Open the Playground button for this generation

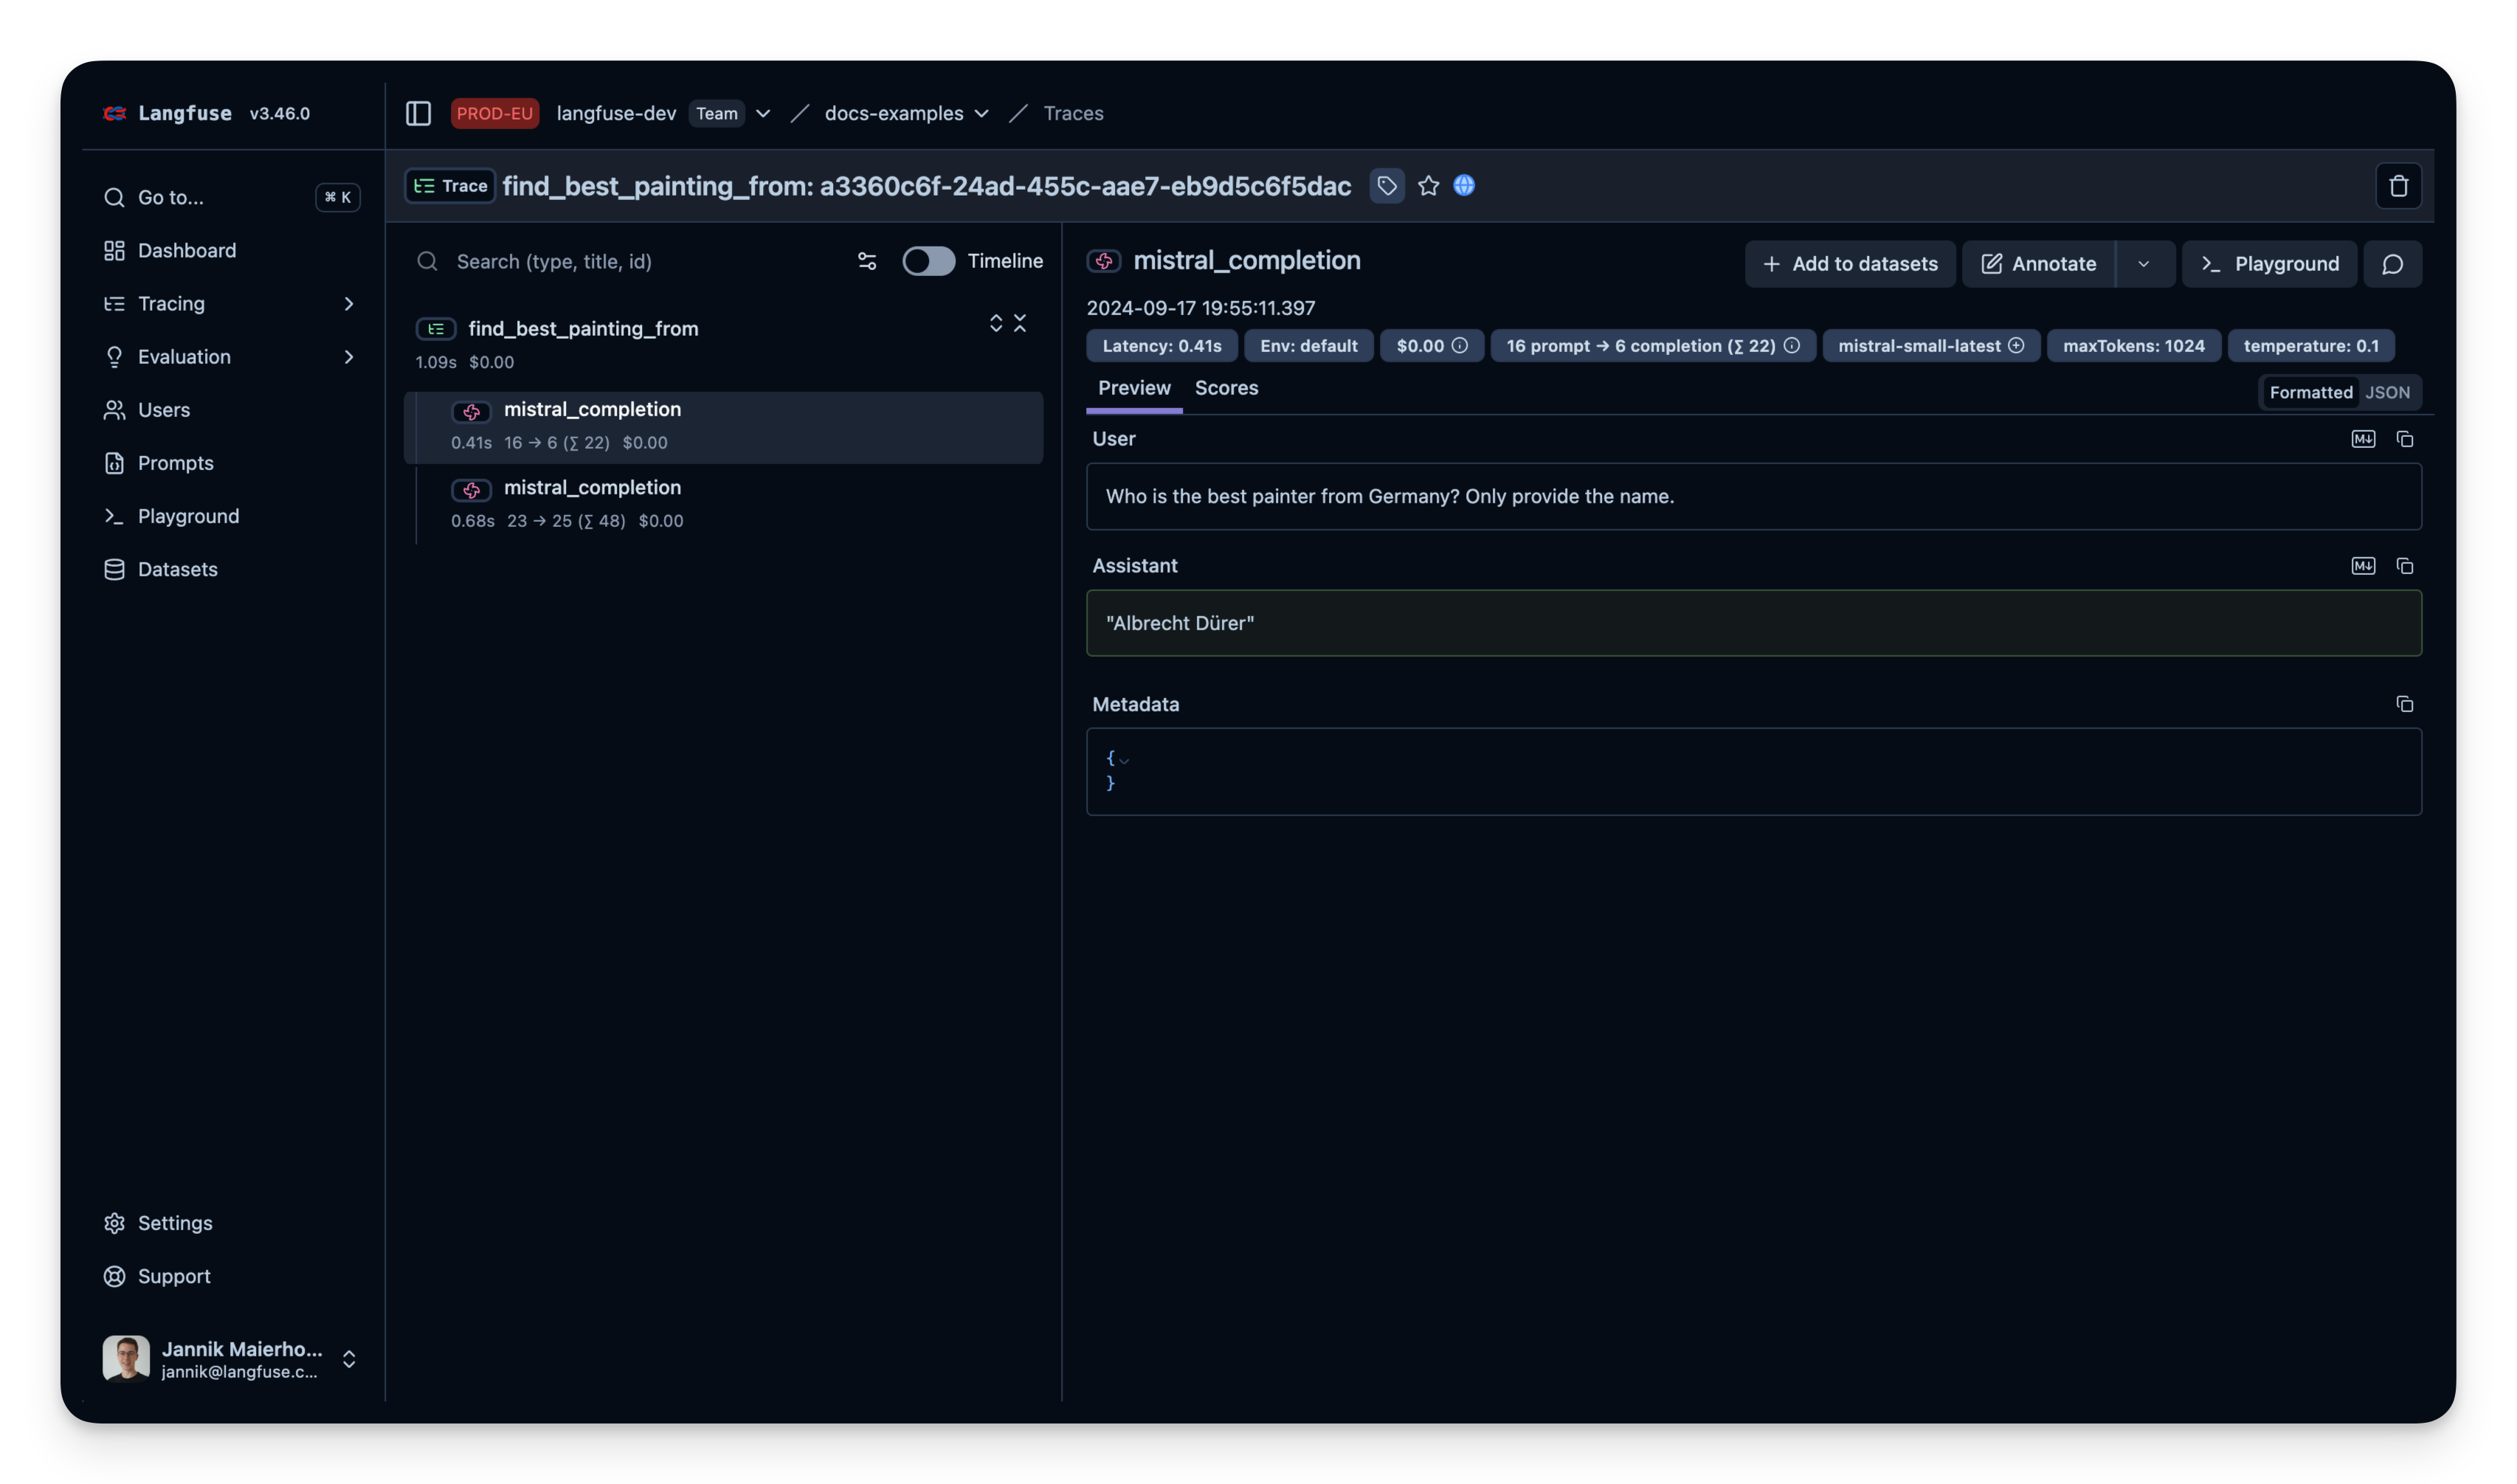(x=2269, y=264)
